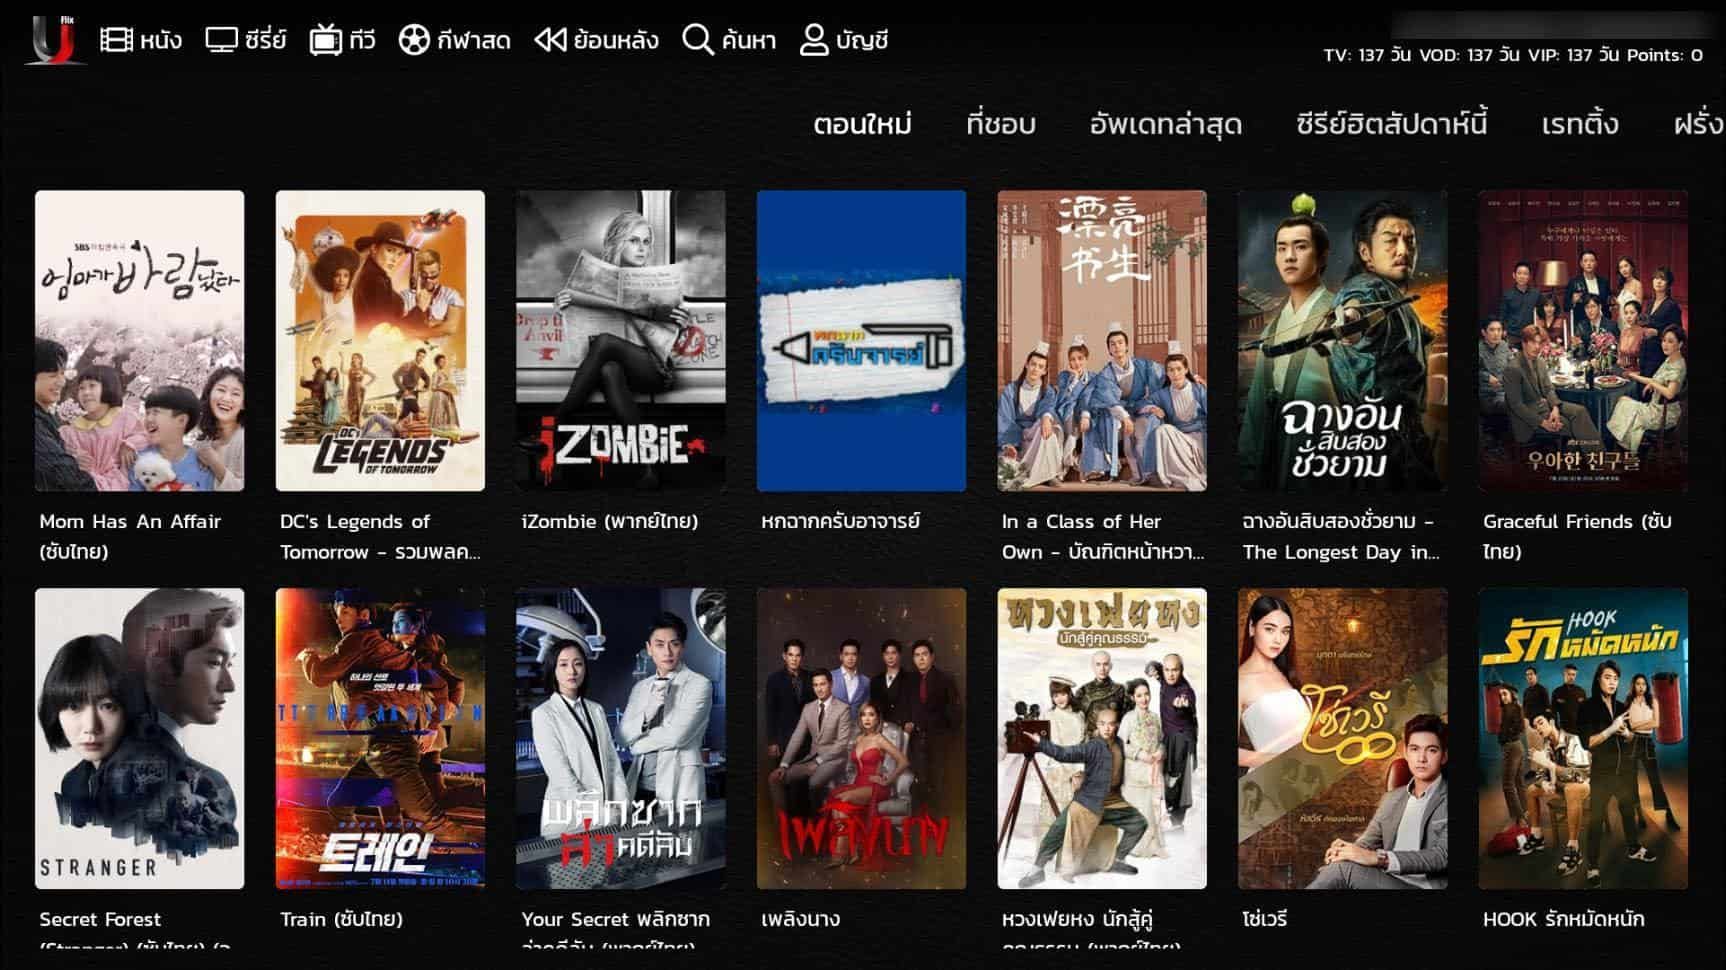This screenshot has width=1726, height=970.
Task: Open Mom Has An Affair poster
Action: (139, 340)
